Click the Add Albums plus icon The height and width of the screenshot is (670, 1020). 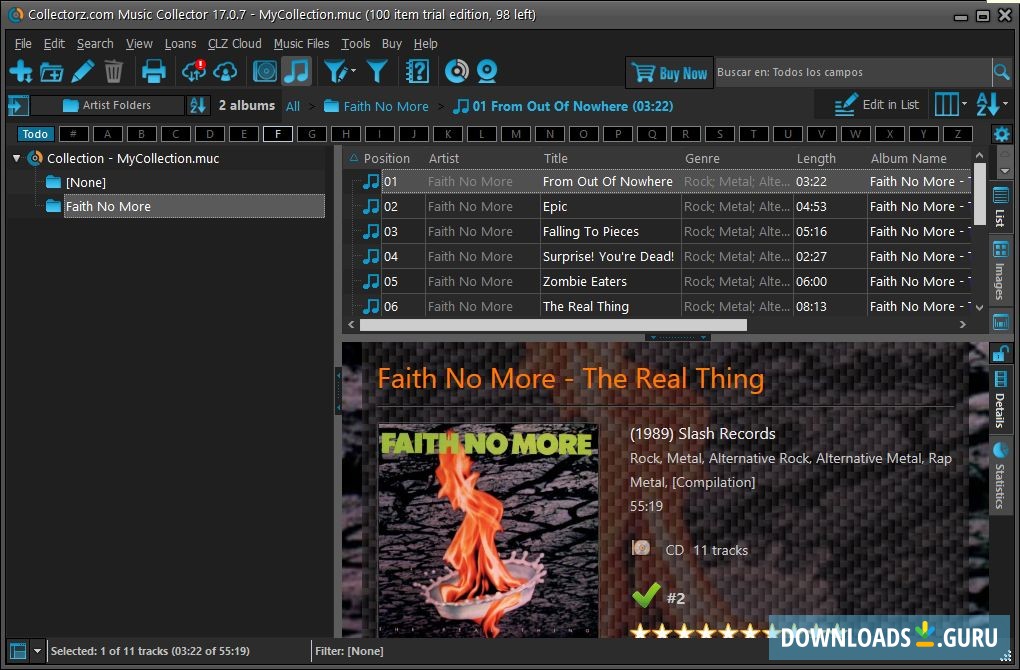point(20,71)
